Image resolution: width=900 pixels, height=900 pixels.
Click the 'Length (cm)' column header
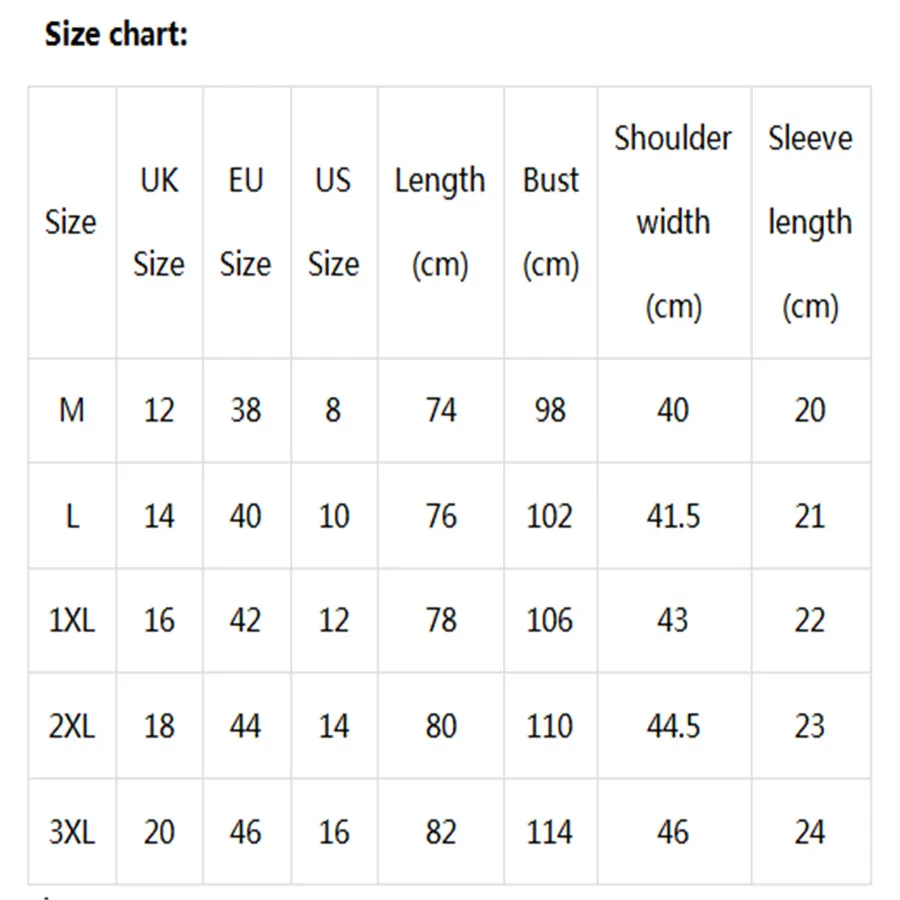point(440,222)
